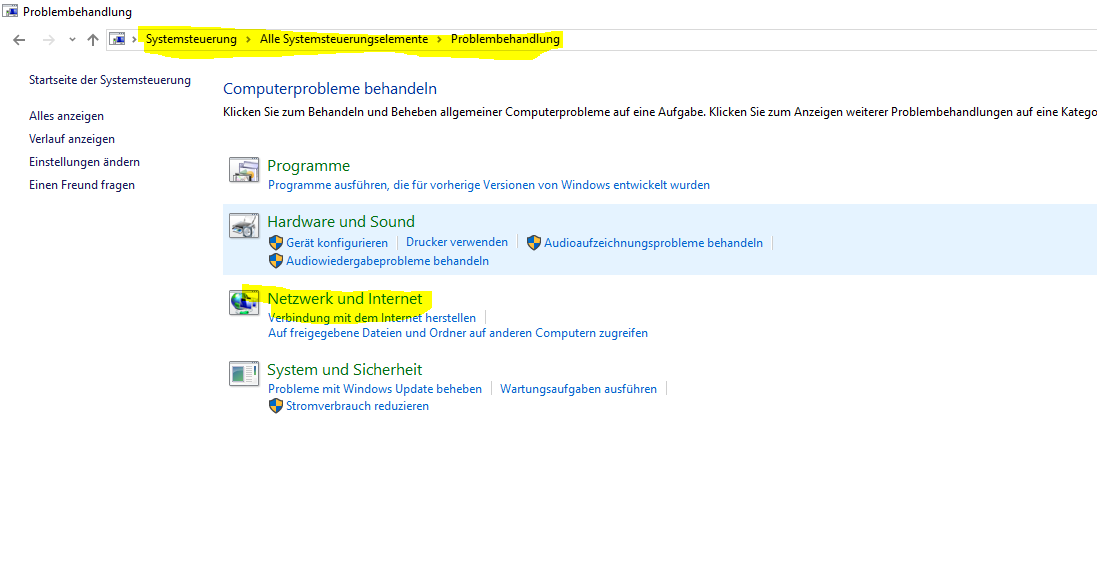Select Alle Systemsteuerungselemente breadcrumb
This screenshot has width=1097, height=587.
point(344,39)
